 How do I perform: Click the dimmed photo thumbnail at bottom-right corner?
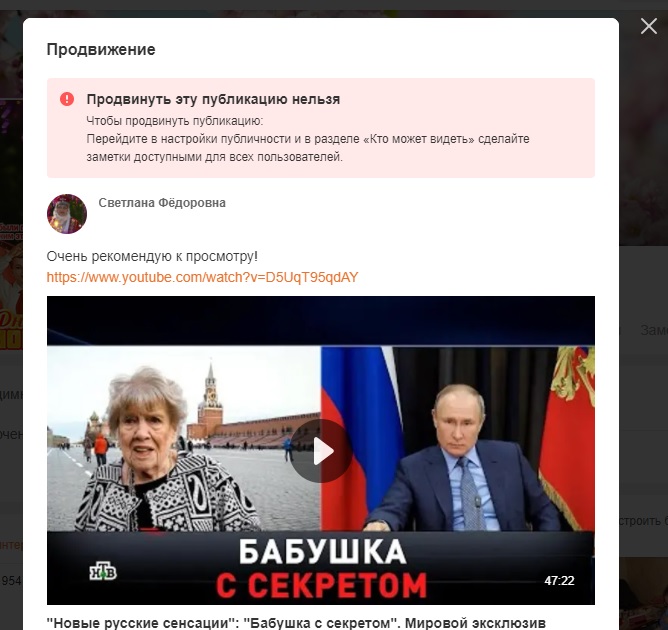coord(643,594)
